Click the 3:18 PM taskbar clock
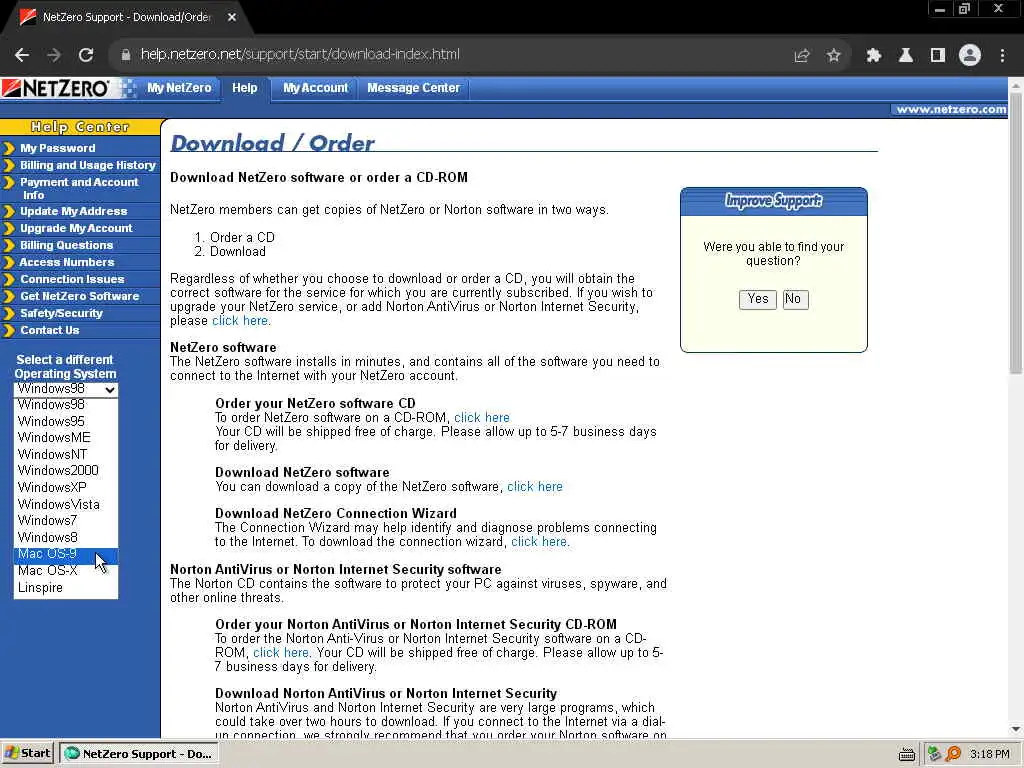The width and height of the screenshot is (1024, 768). click(x=989, y=754)
